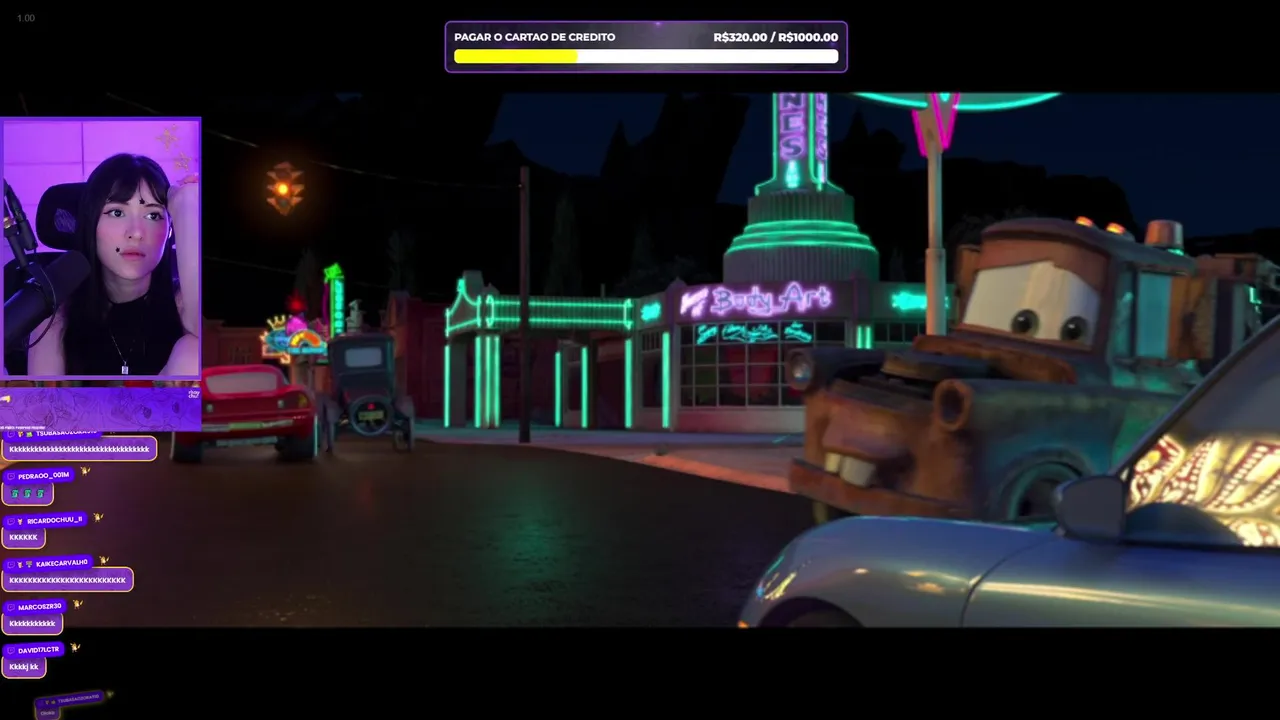Click the Pikachu sticker beside PEDRAOO_001M
This screenshot has width=1280, height=720.
85,471
